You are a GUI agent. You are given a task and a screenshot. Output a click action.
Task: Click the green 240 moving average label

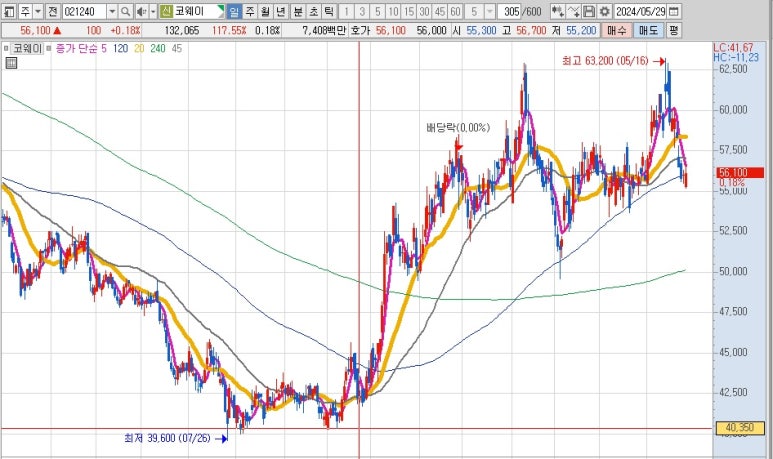coord(158,48)
